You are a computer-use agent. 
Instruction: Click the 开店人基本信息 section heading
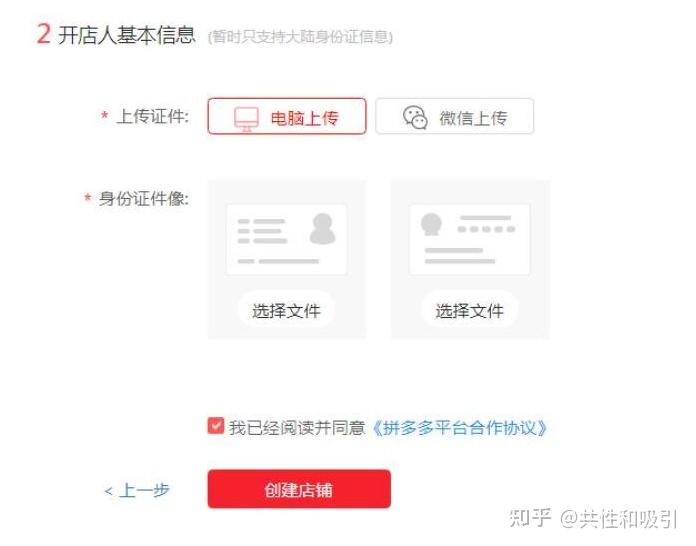127,35
